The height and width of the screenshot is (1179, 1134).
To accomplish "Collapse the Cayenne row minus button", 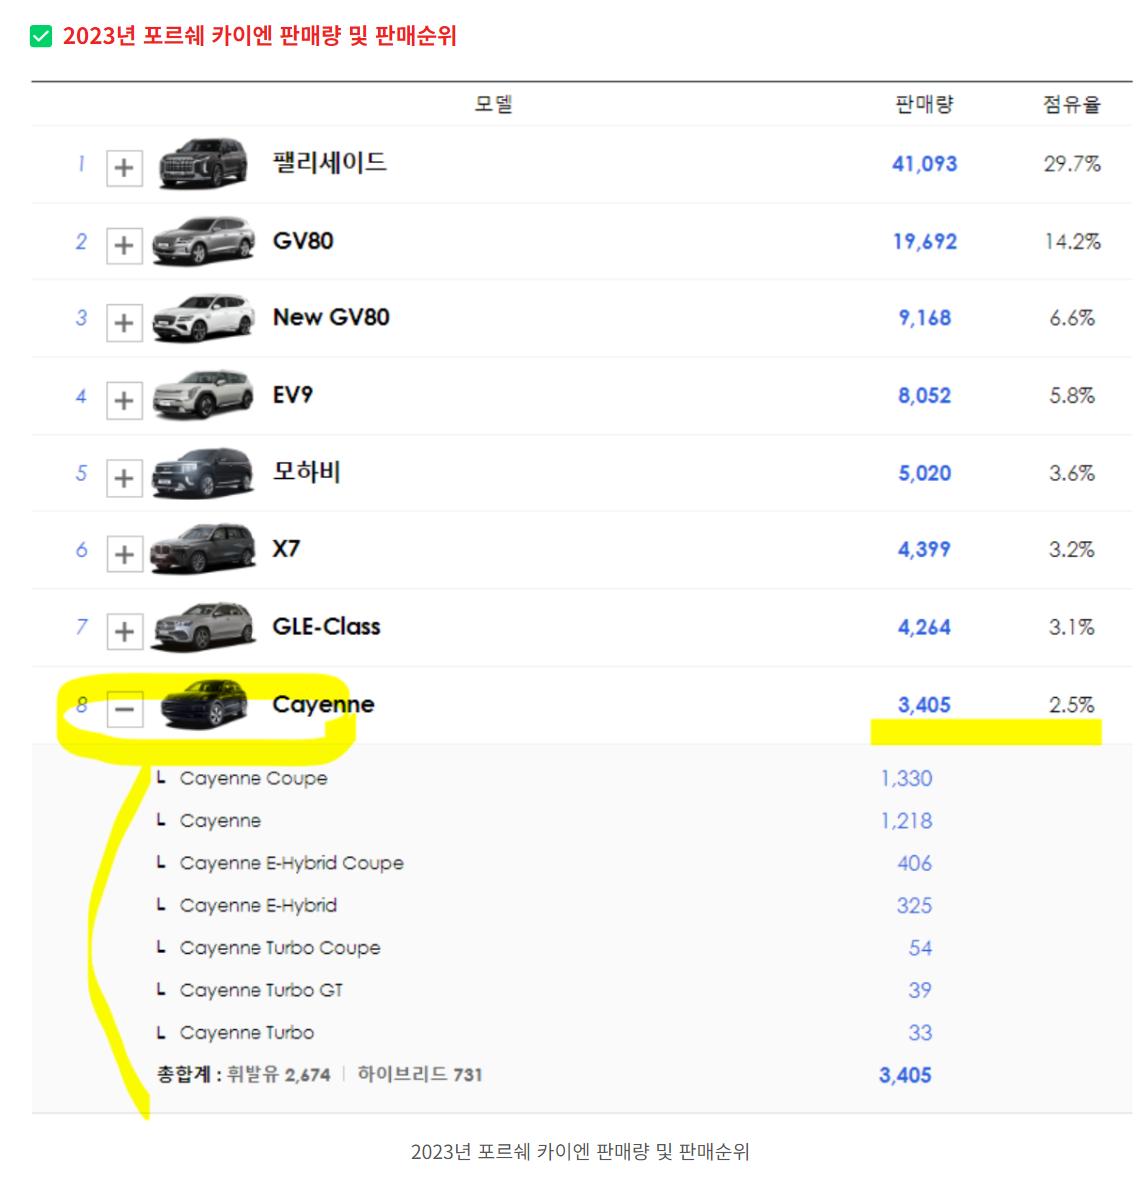I will click(124, 709).
